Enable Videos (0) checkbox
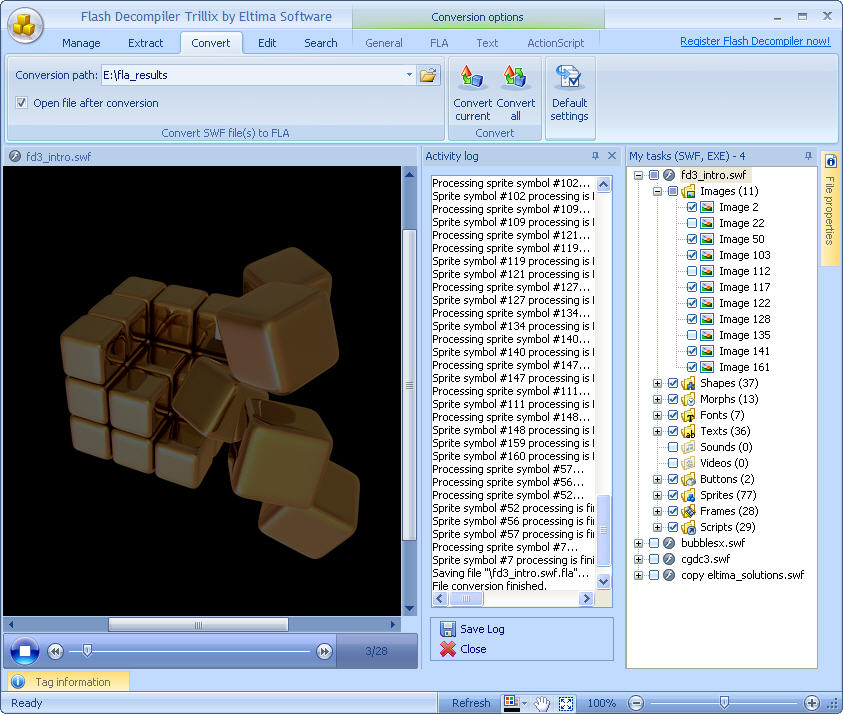The width and height of the screenshot is (843, 714). pyautogui.click(x=673, y=463)
